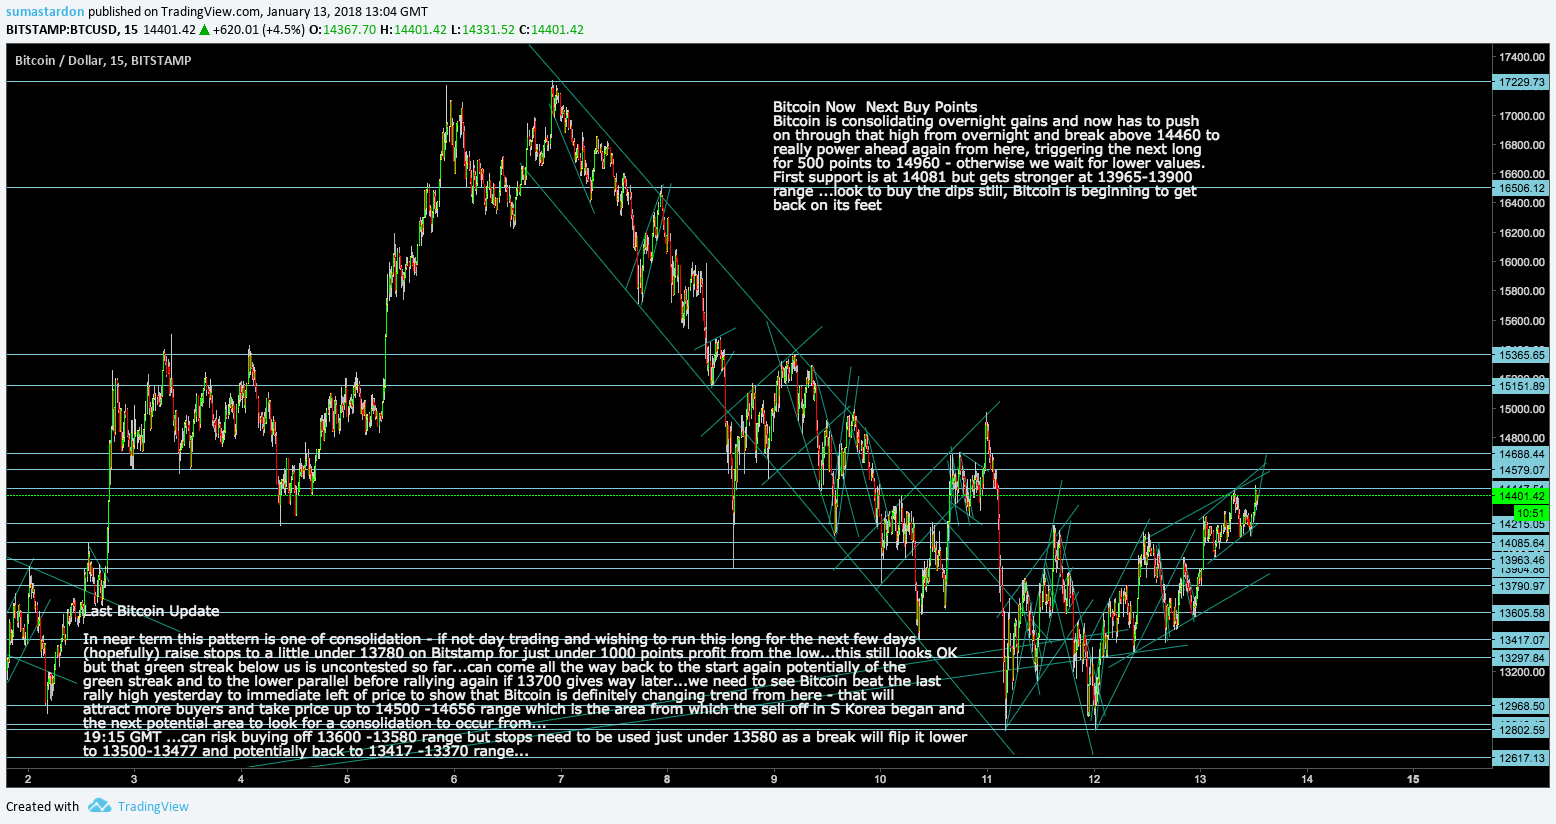Screen dimensions: 1556x824
Task: Select the 'Bitcoin Now Next Buy Points' annotation heading
Action: point(875,107)
